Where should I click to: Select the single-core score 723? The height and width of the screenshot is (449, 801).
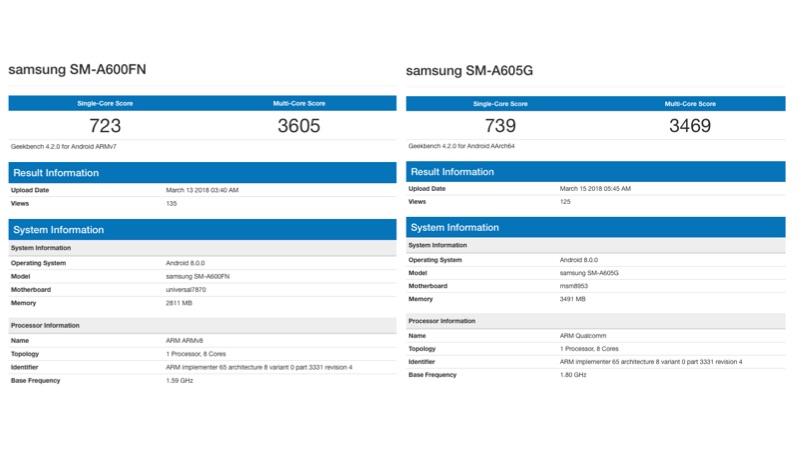coord(105,125)
